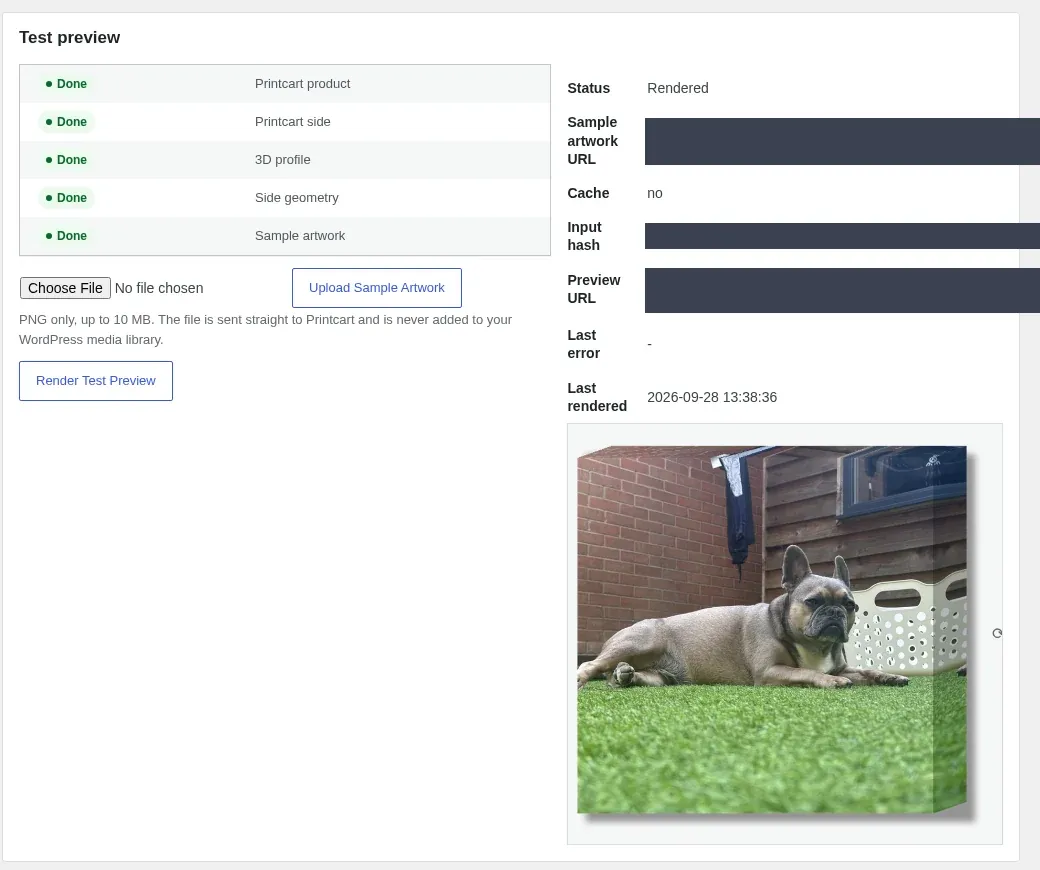
Task: Click the Done badge for Printcart side
Action: (66, 122)
